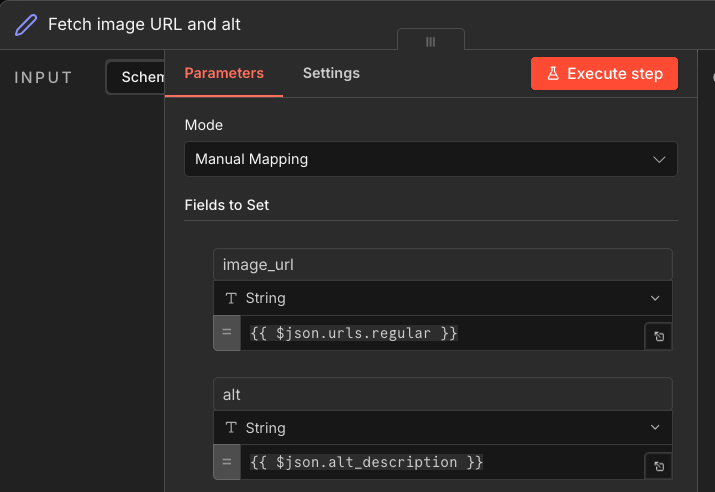Click the alt field name input
Image resolution: width=715 pixels, height=492 pixels.
tap(442, 395)
